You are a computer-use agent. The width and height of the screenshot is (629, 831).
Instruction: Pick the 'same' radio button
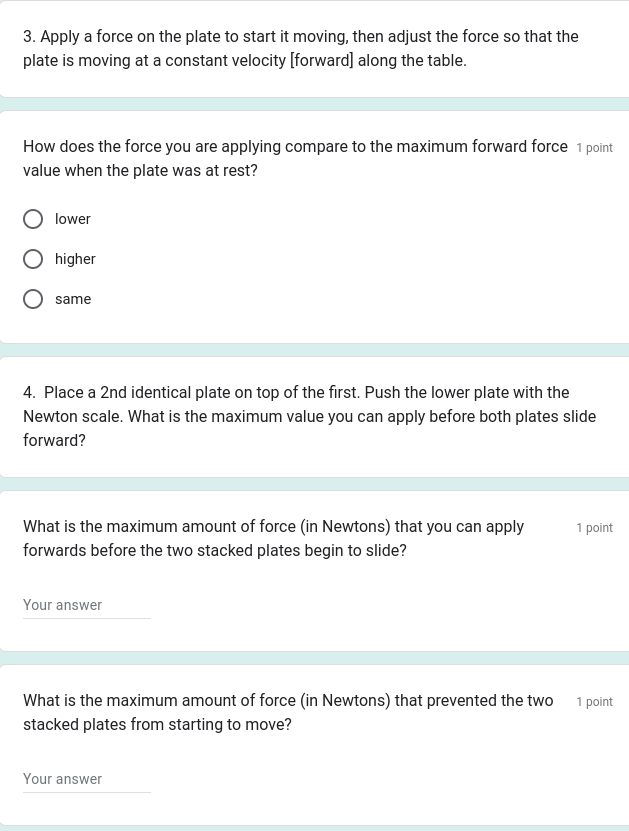pos(33,299)
